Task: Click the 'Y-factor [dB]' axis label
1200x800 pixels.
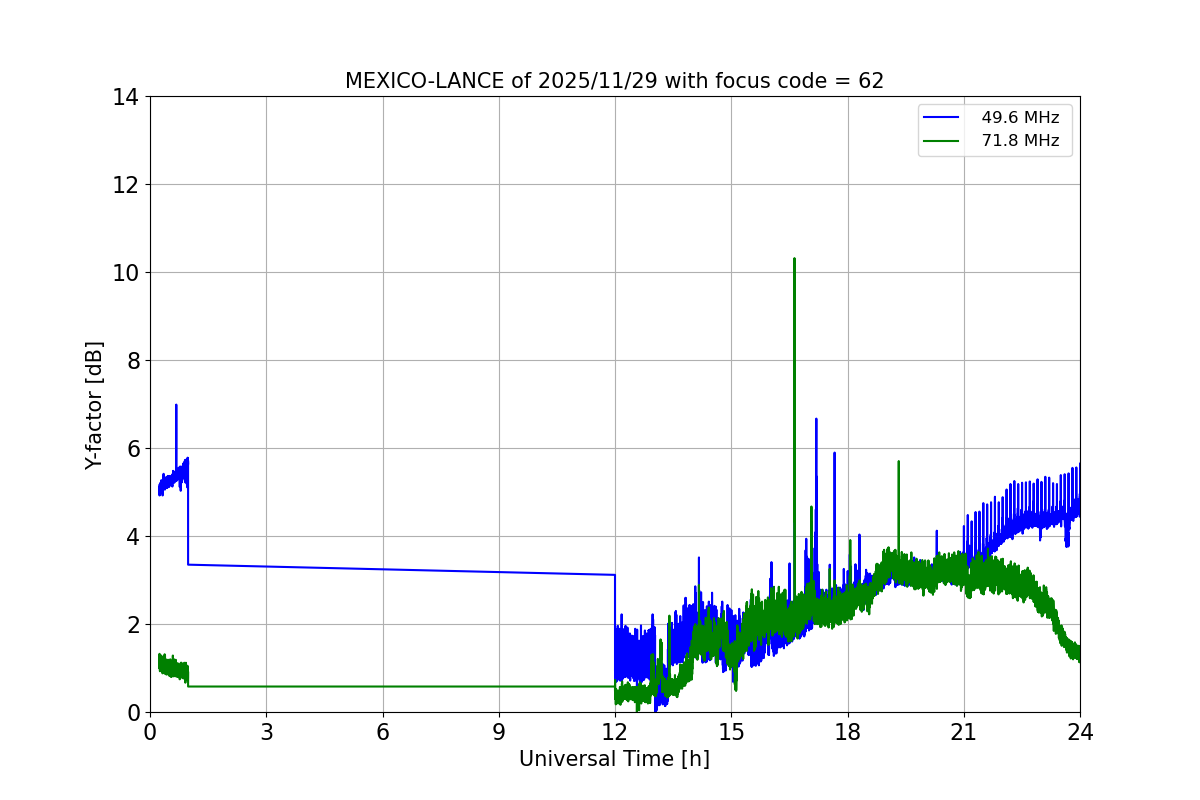Action: click(x=94, y=405)
